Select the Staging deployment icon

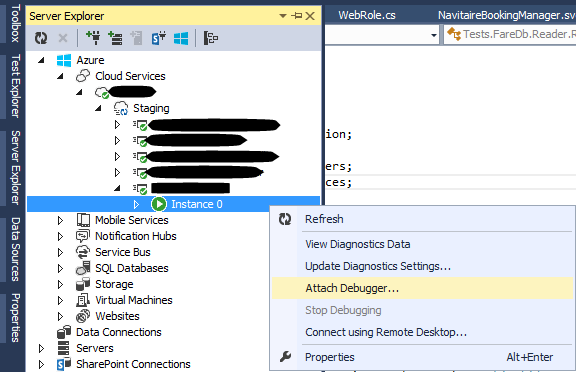[x=120, y=108]
